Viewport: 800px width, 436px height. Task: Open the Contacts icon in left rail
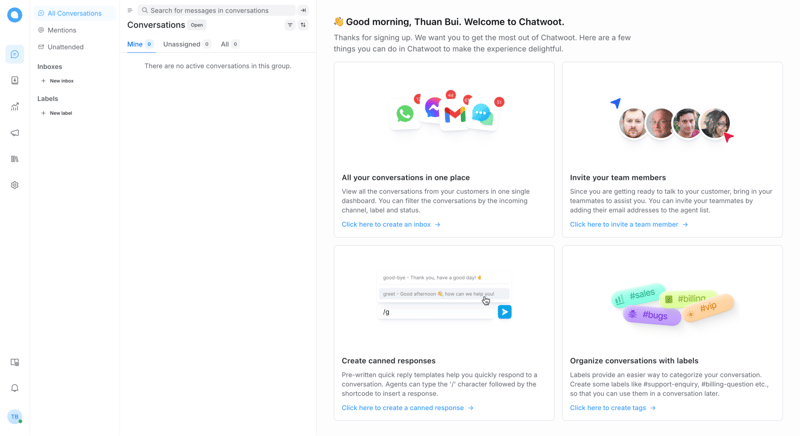pyautogui.click(x=15, y=80)
